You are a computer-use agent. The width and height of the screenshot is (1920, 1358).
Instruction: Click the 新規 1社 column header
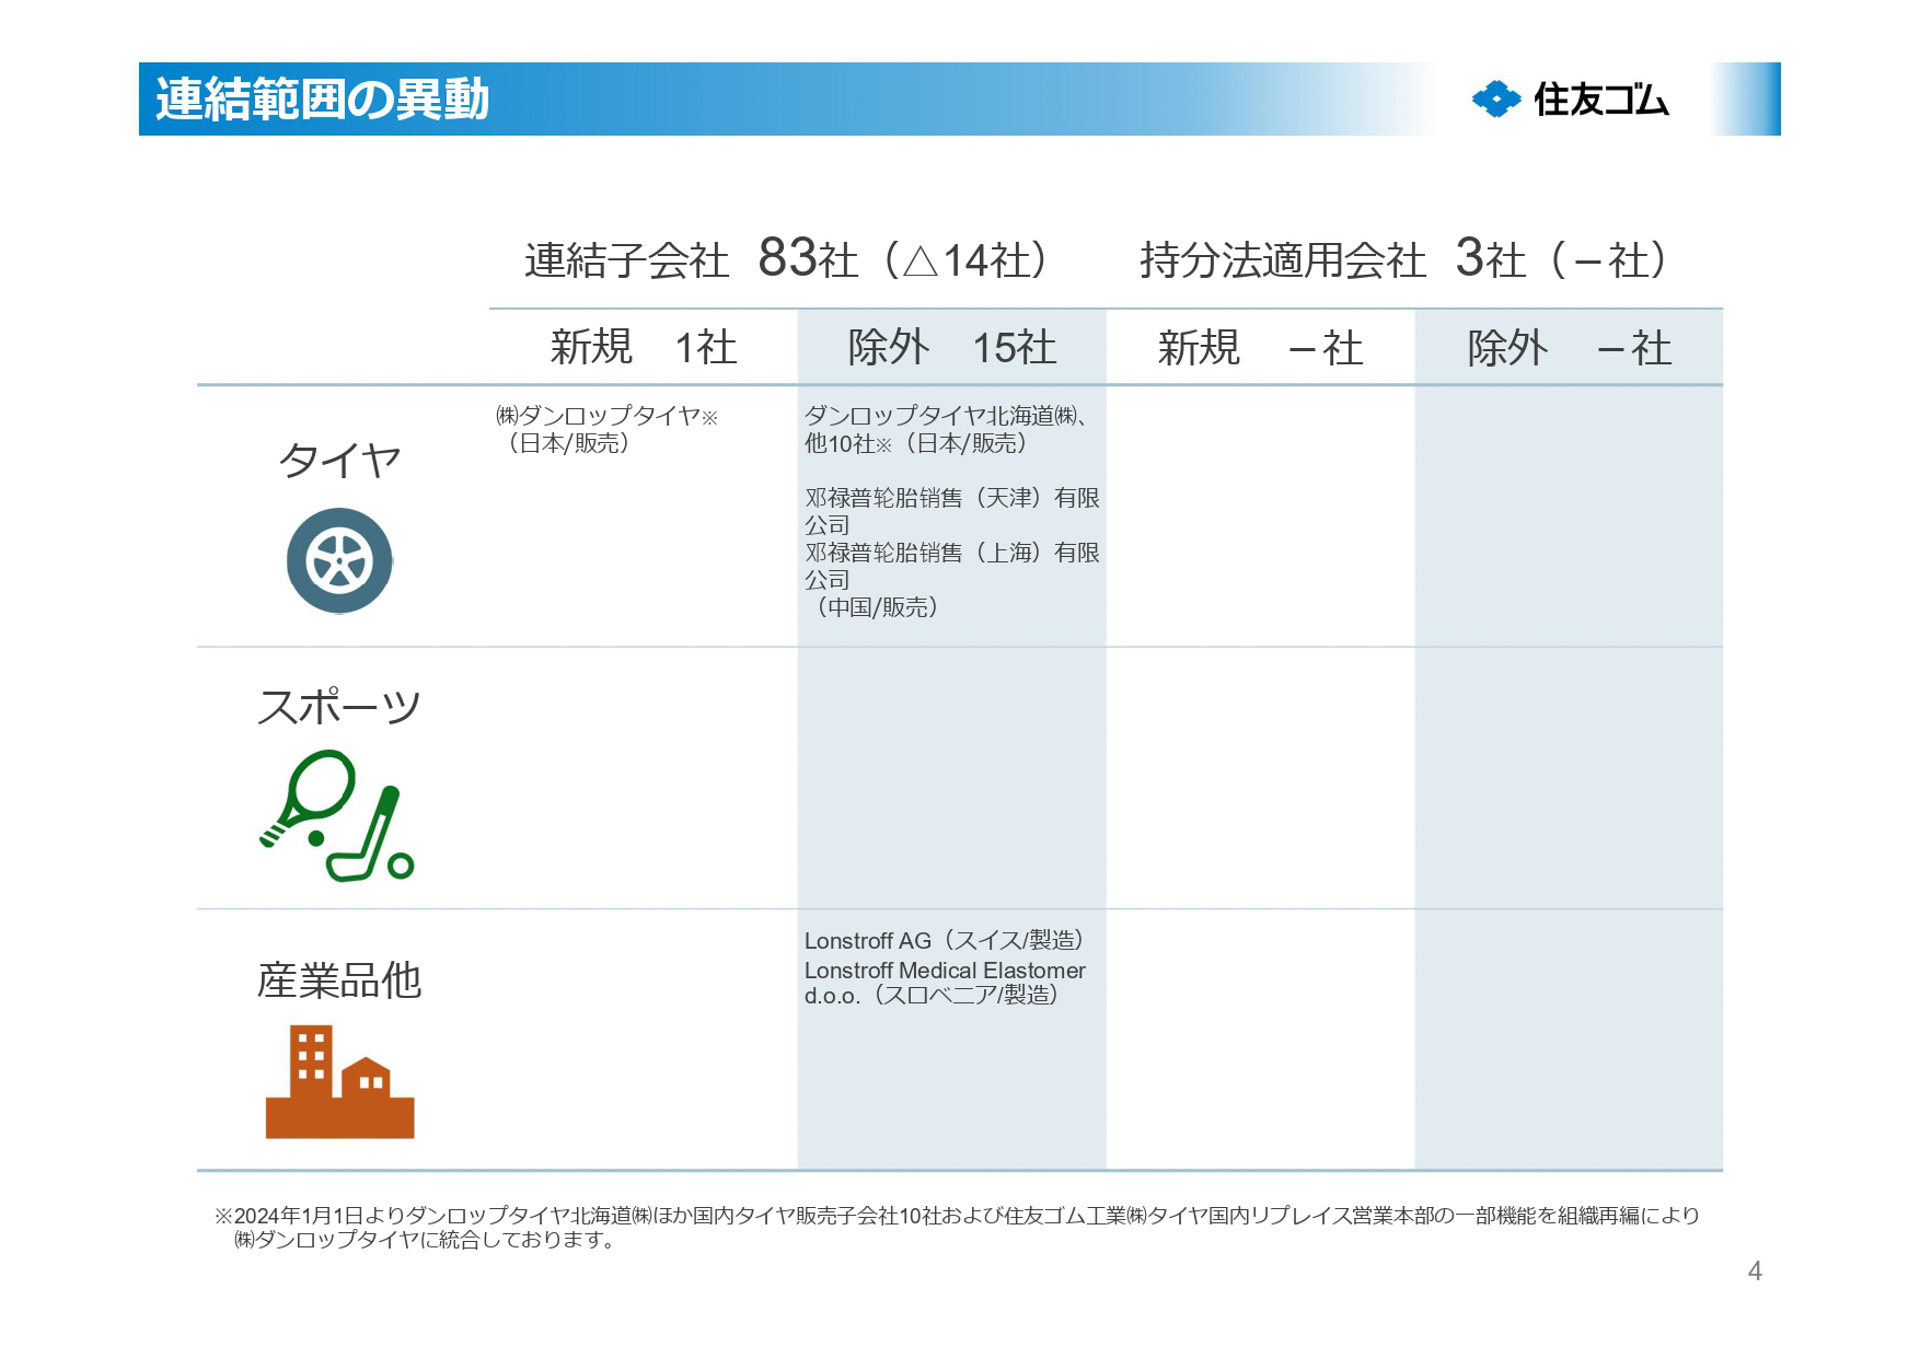[x=643, y=347]
